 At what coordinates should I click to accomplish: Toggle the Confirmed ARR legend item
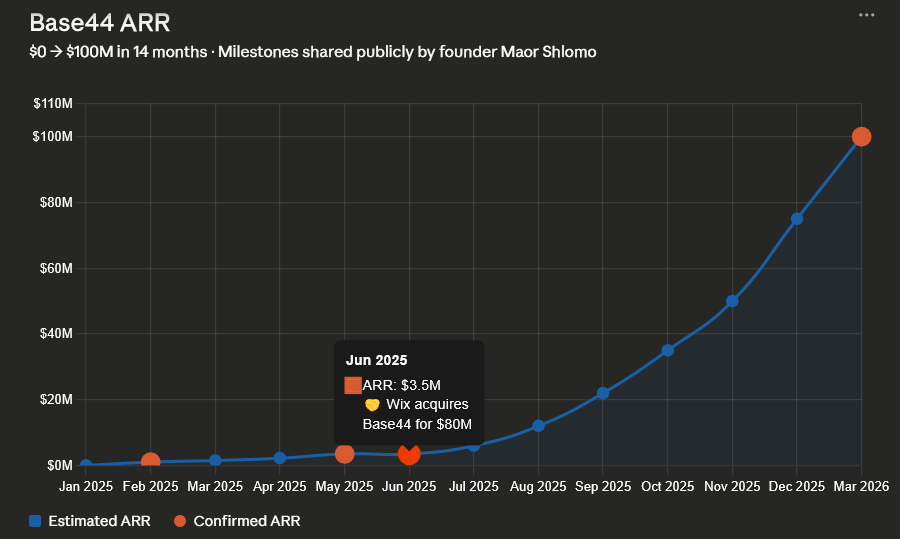point(237,521)
